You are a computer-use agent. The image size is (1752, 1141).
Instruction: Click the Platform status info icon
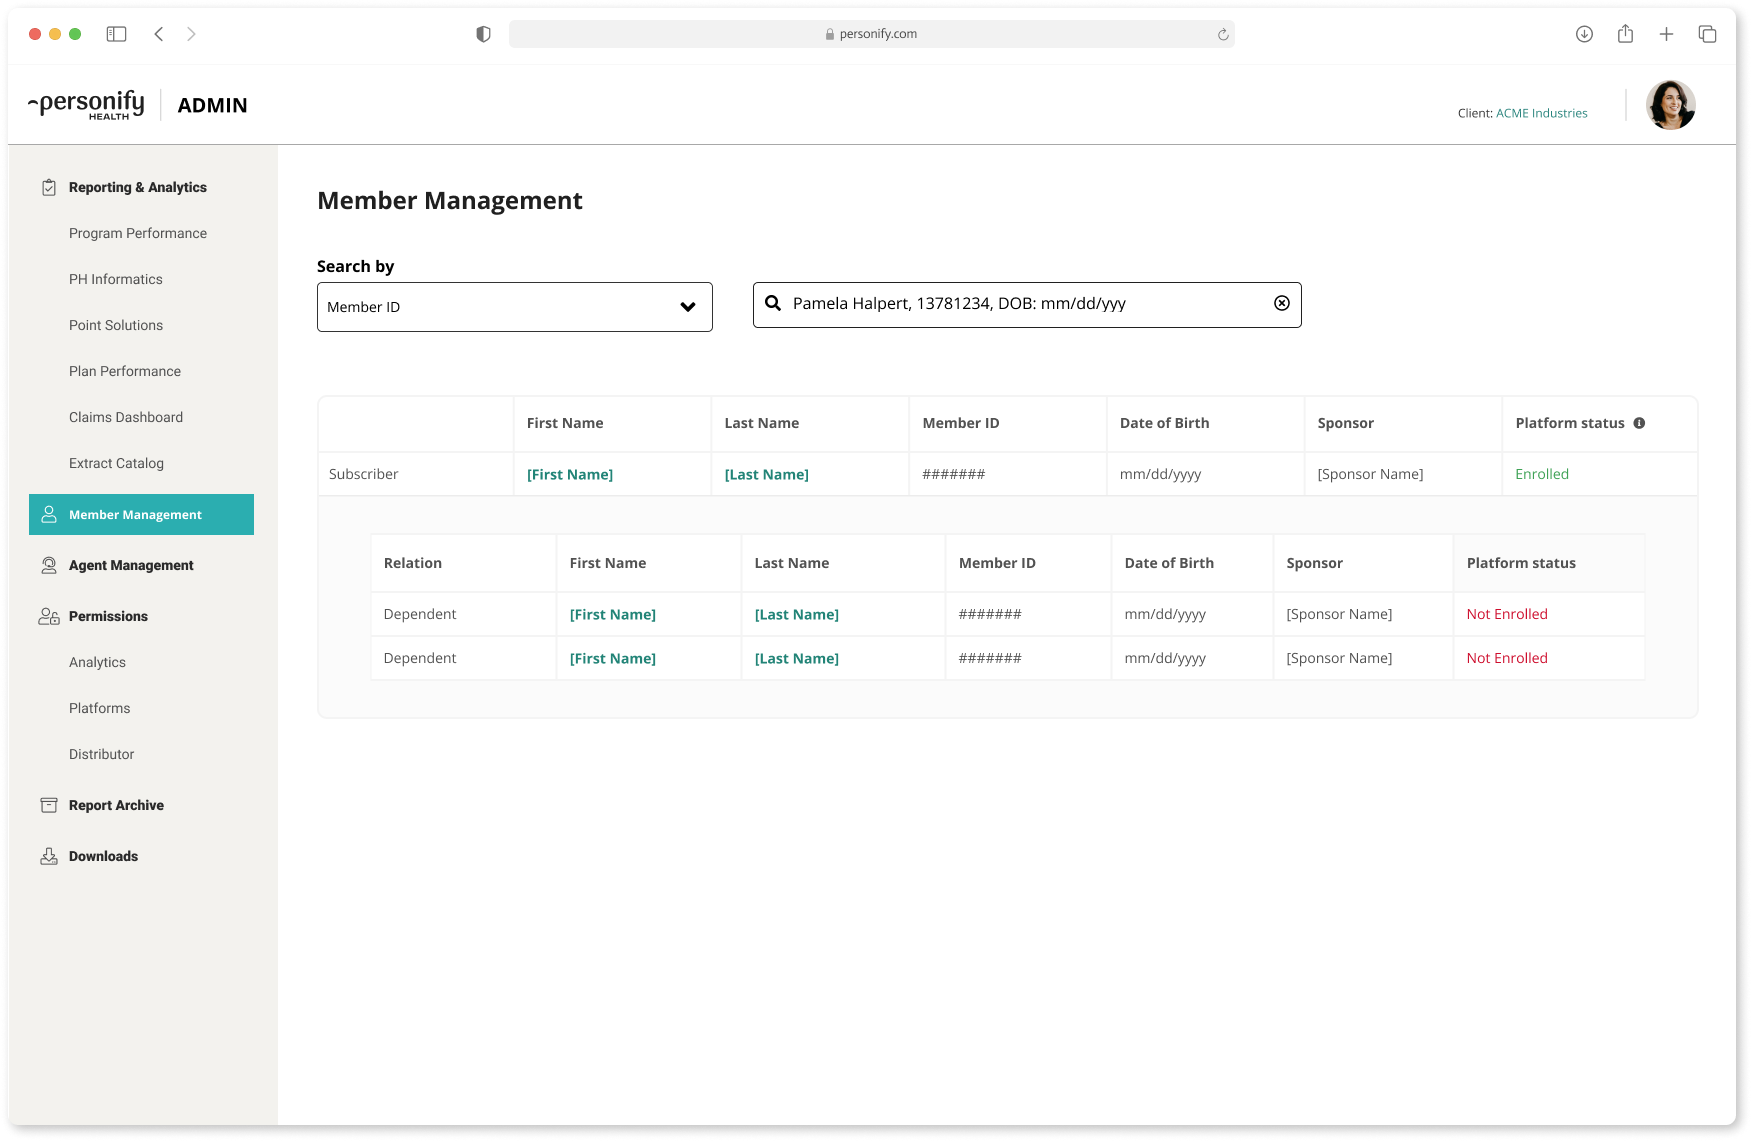pos(1639,423)
